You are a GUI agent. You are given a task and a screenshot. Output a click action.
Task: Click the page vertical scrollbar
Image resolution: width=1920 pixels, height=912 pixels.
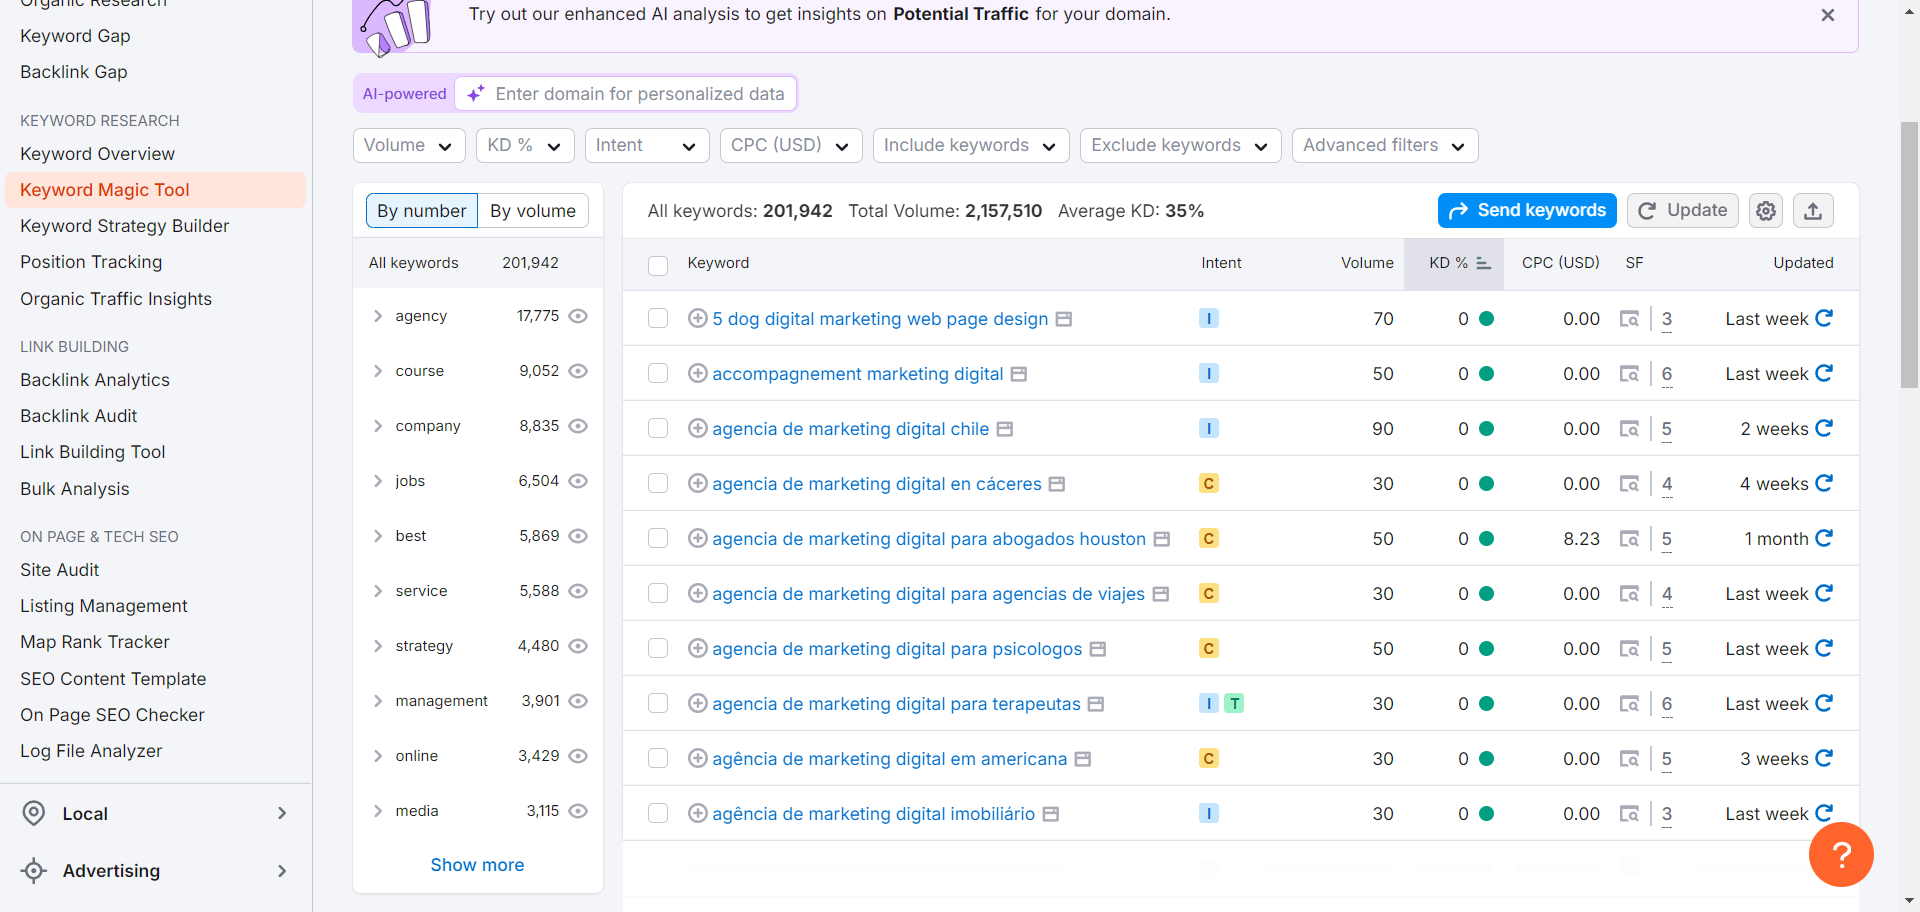click(x=1909, y=255)
